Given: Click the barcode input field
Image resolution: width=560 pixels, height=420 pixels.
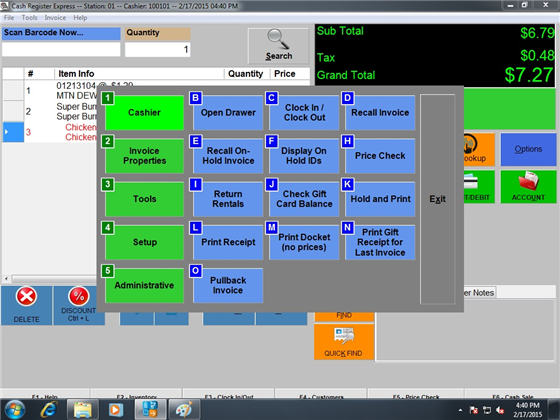Looking at the screenshot, I should pos(61,49).
